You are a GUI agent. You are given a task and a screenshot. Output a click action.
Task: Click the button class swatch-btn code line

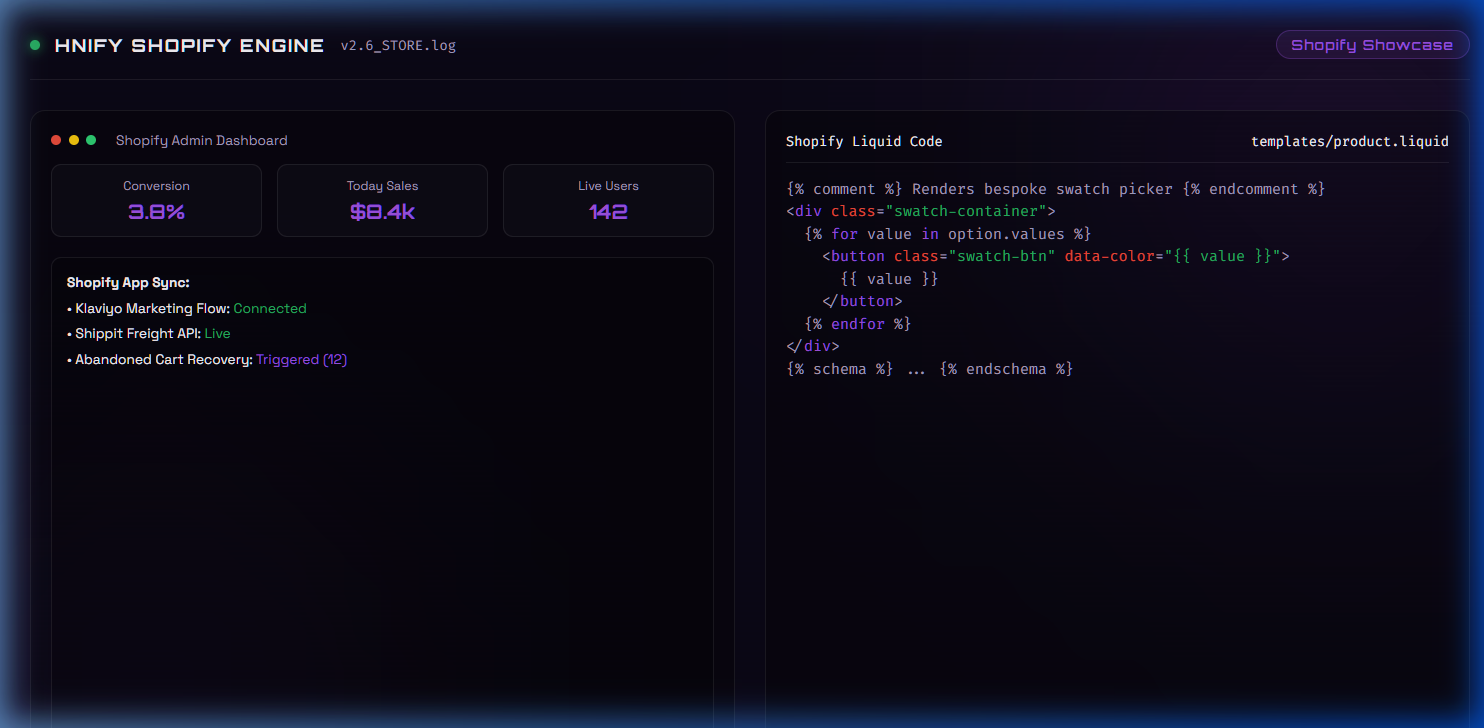click(x=1056, y=256)
